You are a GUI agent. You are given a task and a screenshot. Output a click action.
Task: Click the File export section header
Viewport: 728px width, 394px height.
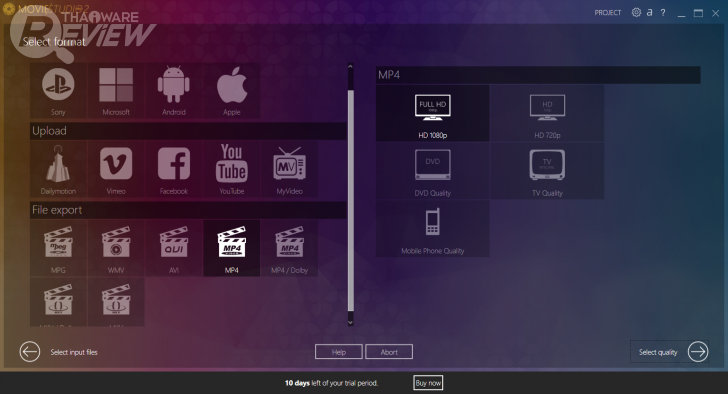pyautogui.click(x=188, y=210)
